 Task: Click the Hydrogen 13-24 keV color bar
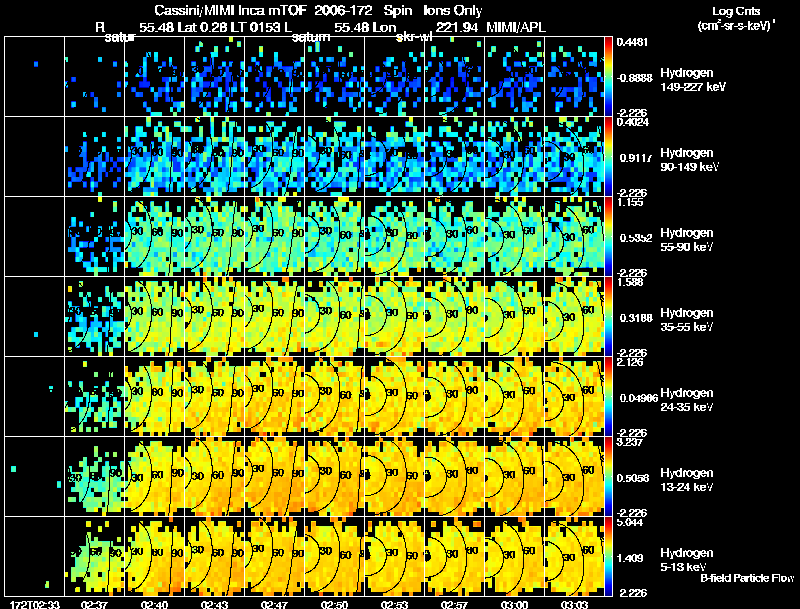608,477
